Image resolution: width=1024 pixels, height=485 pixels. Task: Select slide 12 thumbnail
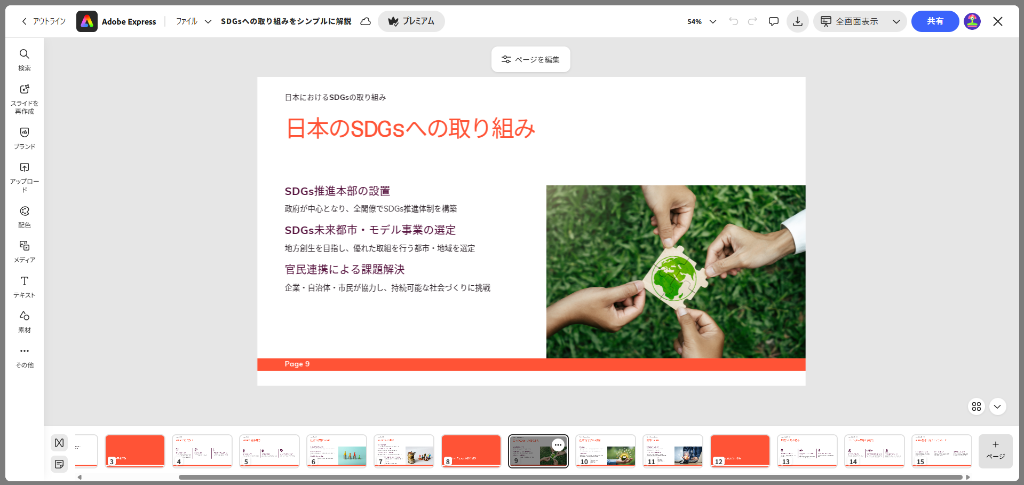coord(740,451)
